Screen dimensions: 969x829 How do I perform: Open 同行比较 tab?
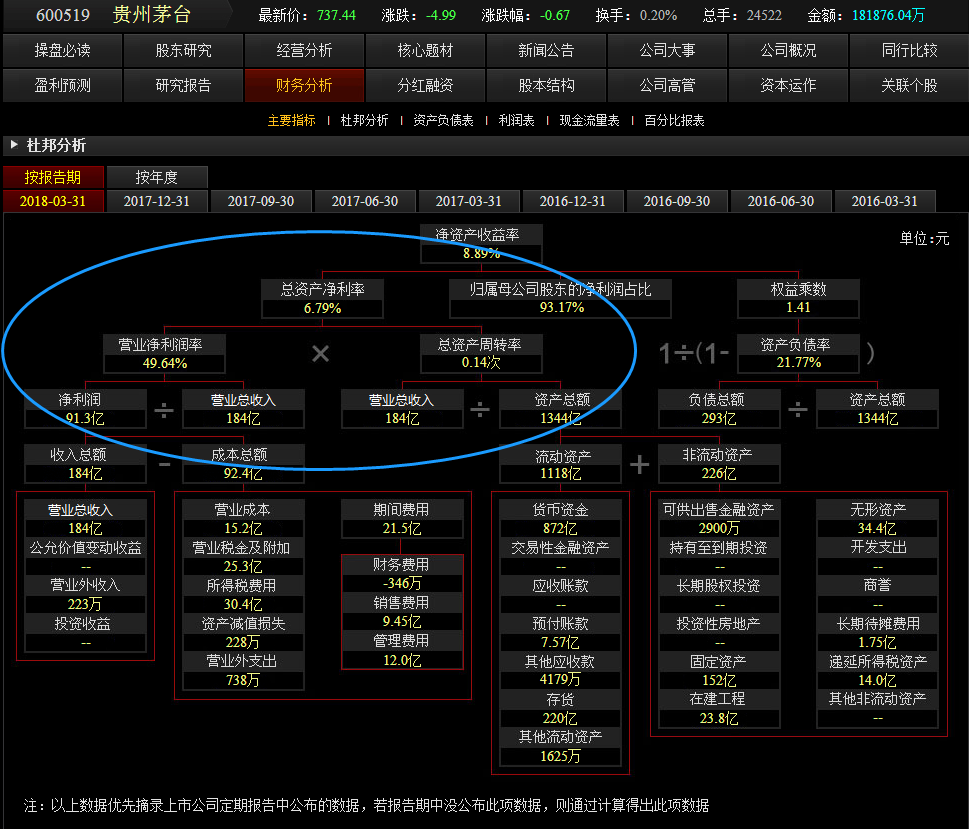point(910,50)
